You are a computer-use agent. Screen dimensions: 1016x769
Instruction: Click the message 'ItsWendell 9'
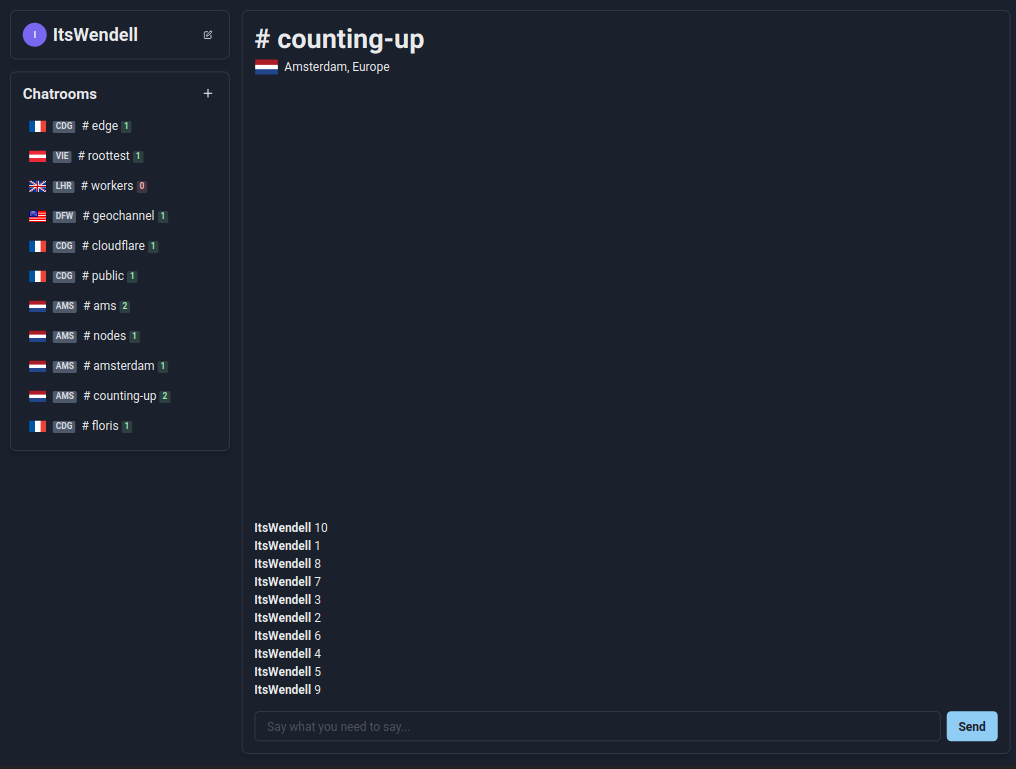(x=288, y=690)
